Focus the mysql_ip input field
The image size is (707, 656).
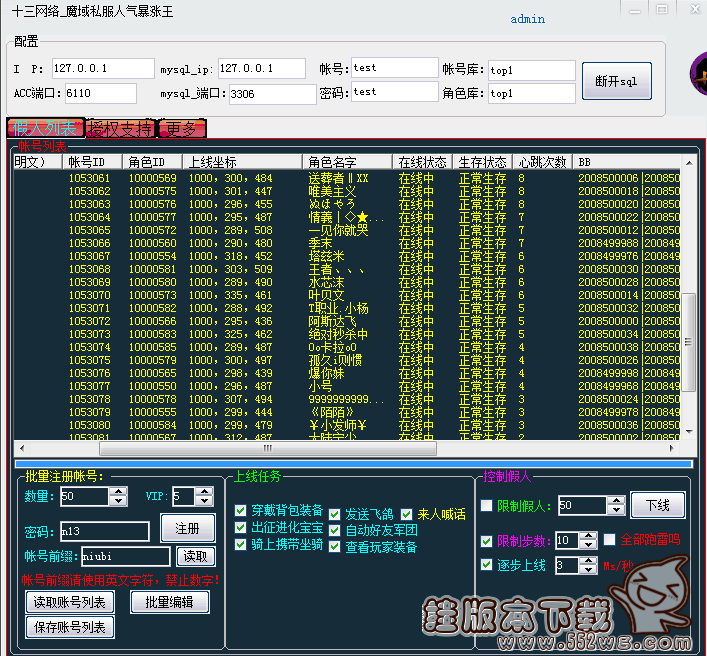pyautogui.click(x=262, y=69)
